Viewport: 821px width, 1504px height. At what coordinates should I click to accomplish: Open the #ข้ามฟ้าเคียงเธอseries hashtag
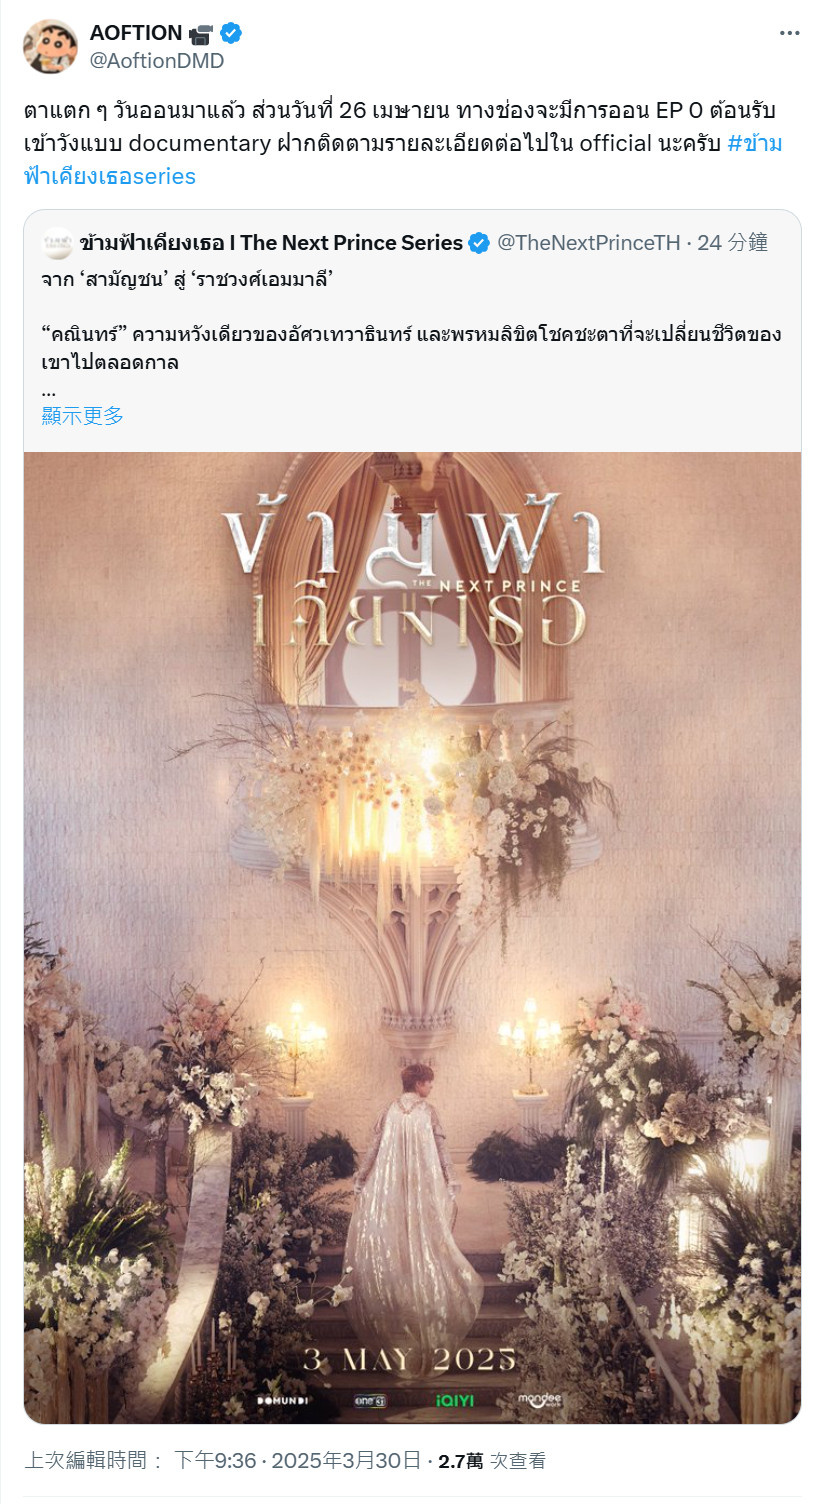[x=403, y=159]
